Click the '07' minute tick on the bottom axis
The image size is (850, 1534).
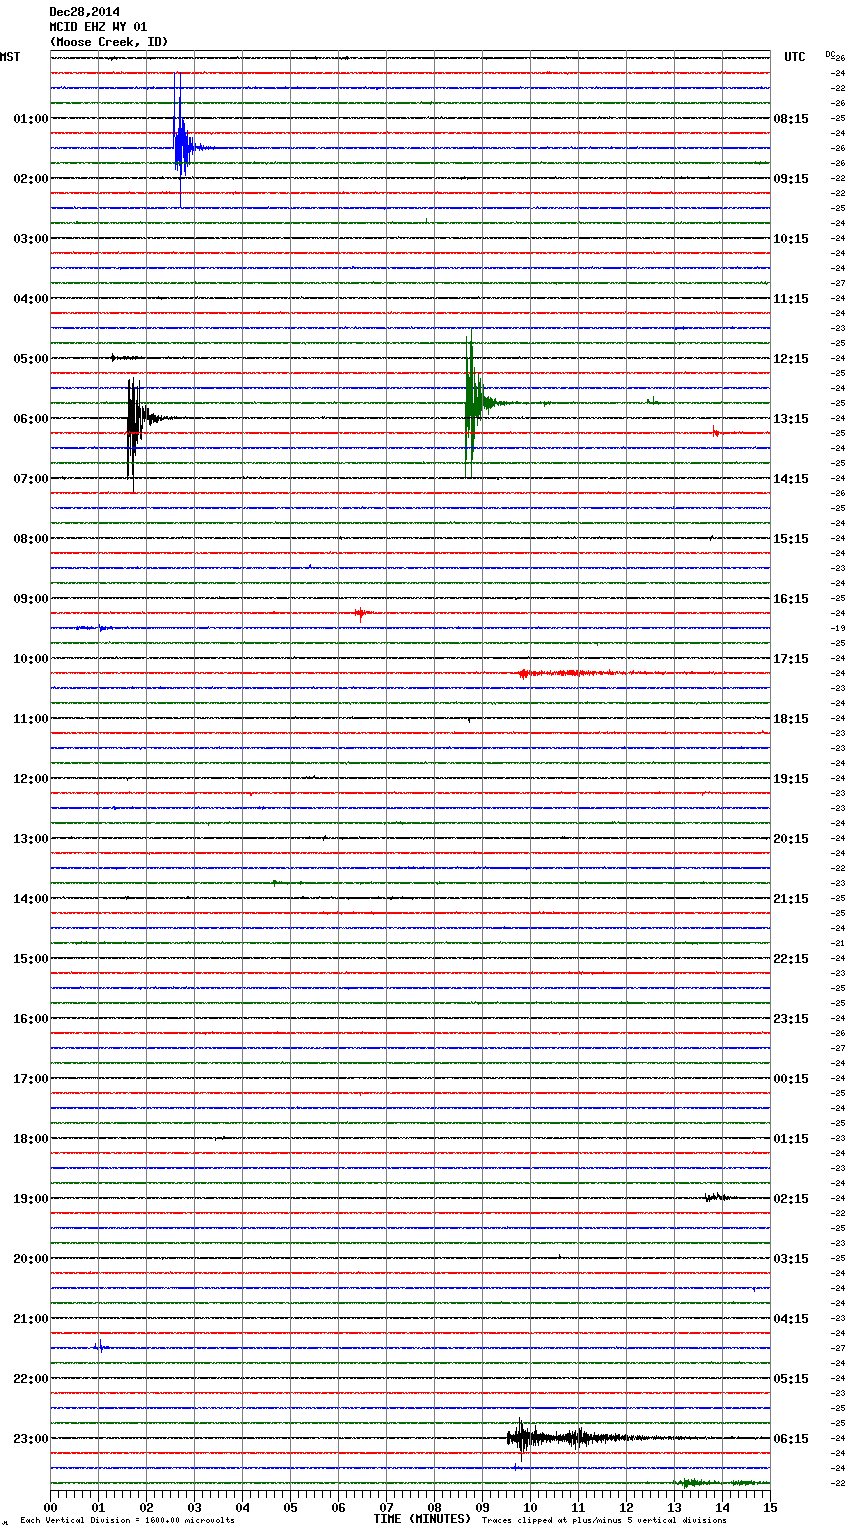point(386,1507)
